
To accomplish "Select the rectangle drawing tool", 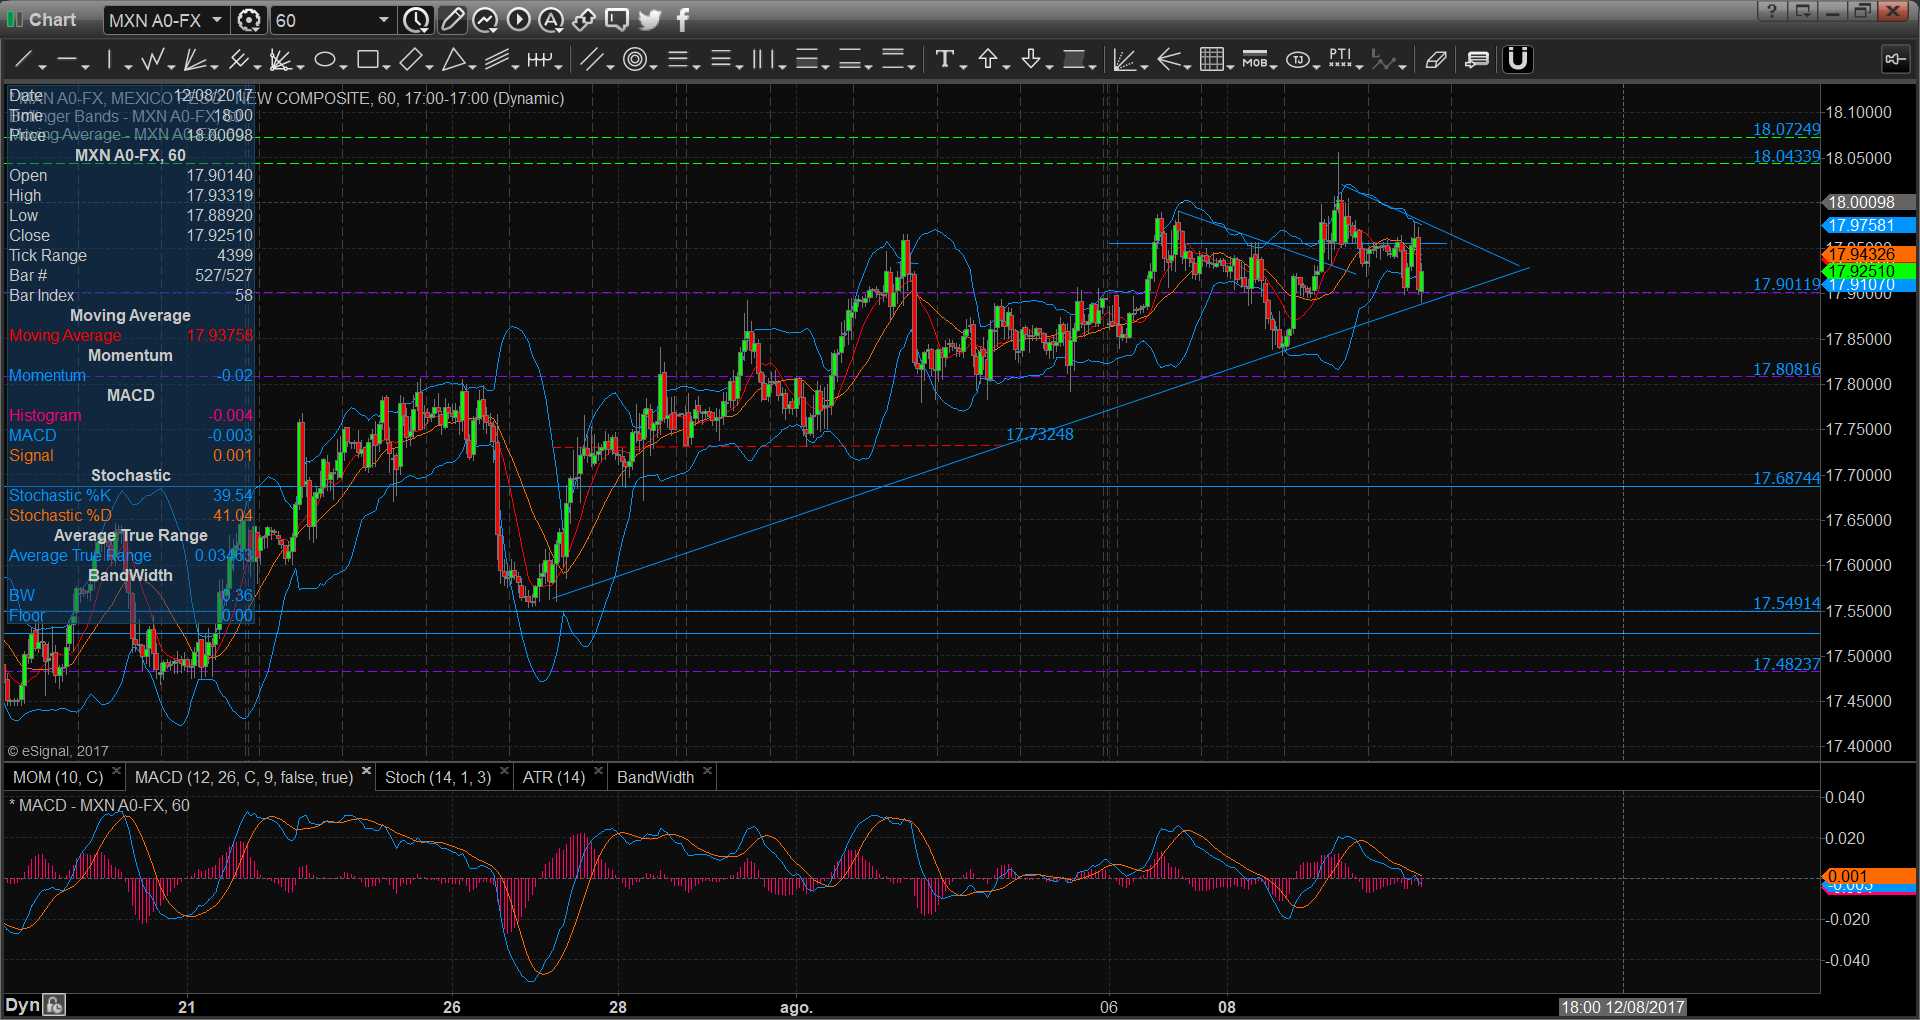I will coord(367,60).
